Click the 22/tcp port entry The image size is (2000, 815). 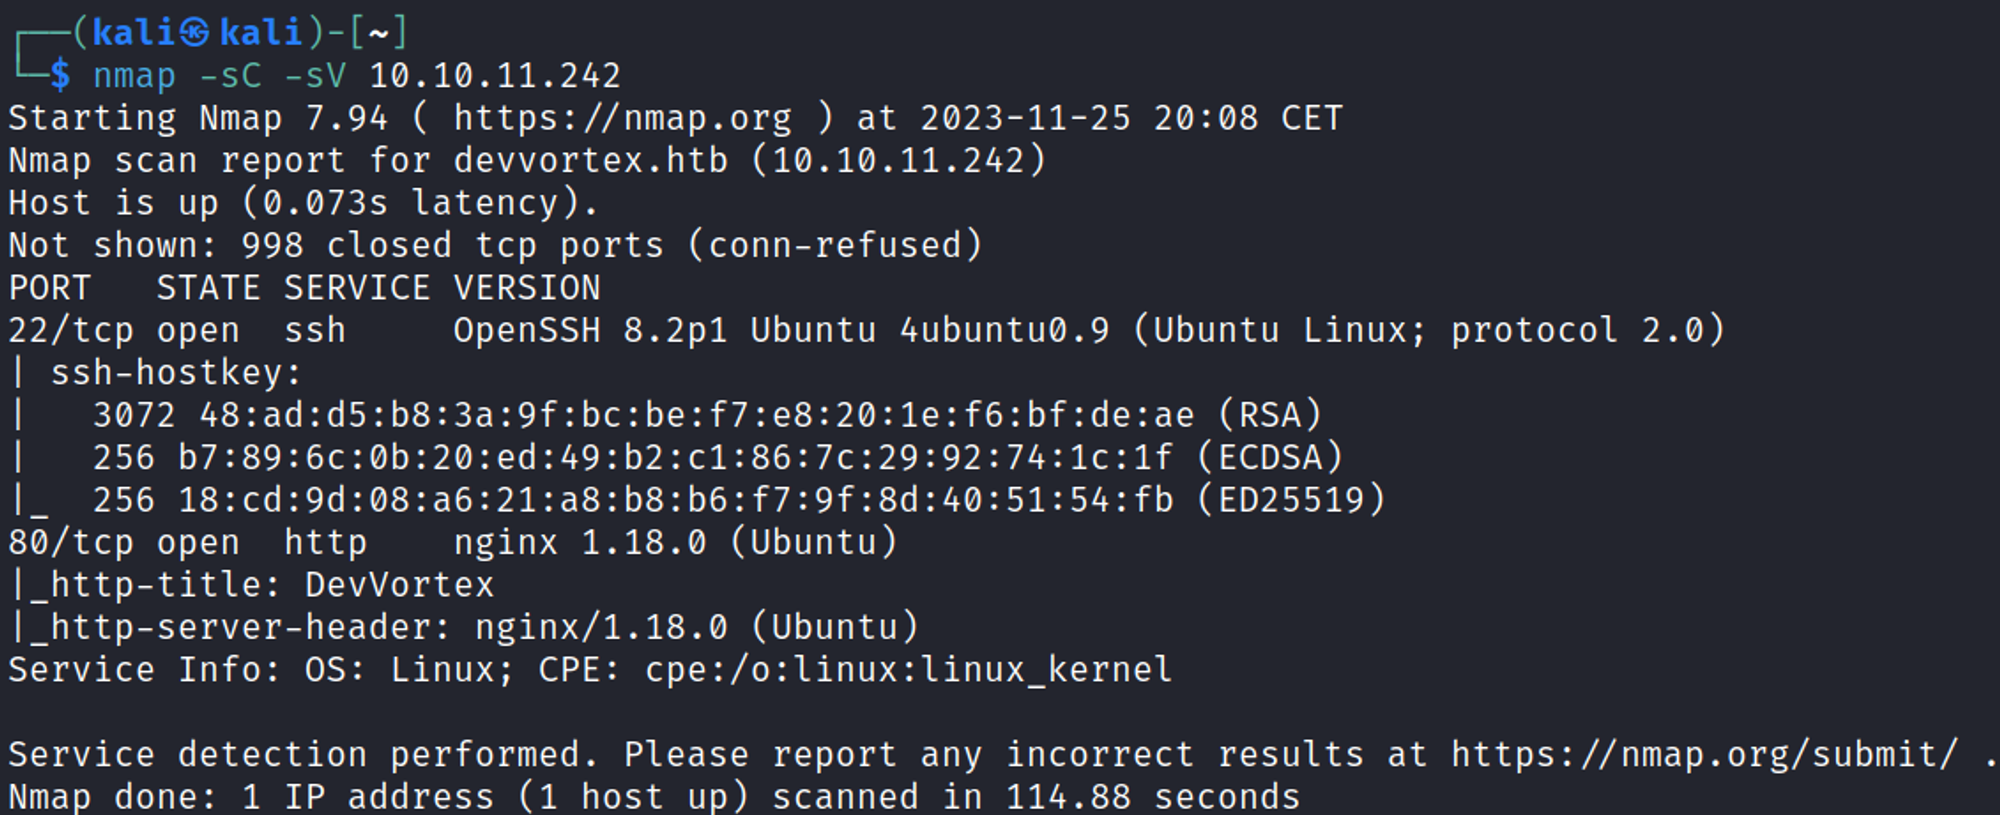(x=70, y=330)
